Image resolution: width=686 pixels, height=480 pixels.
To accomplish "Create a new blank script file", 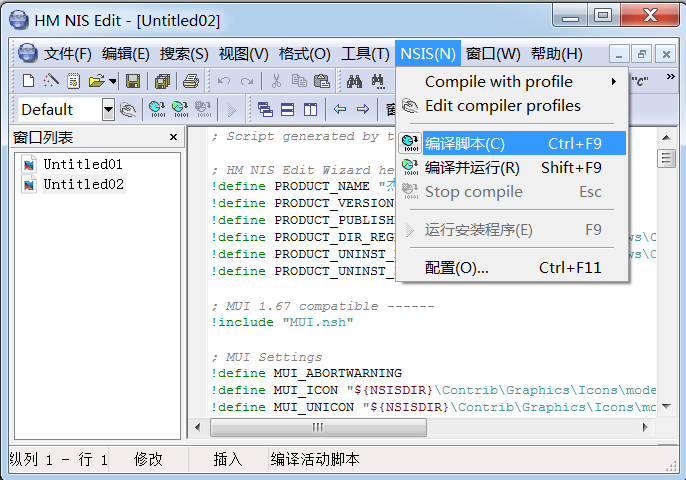I will (28, 81).
